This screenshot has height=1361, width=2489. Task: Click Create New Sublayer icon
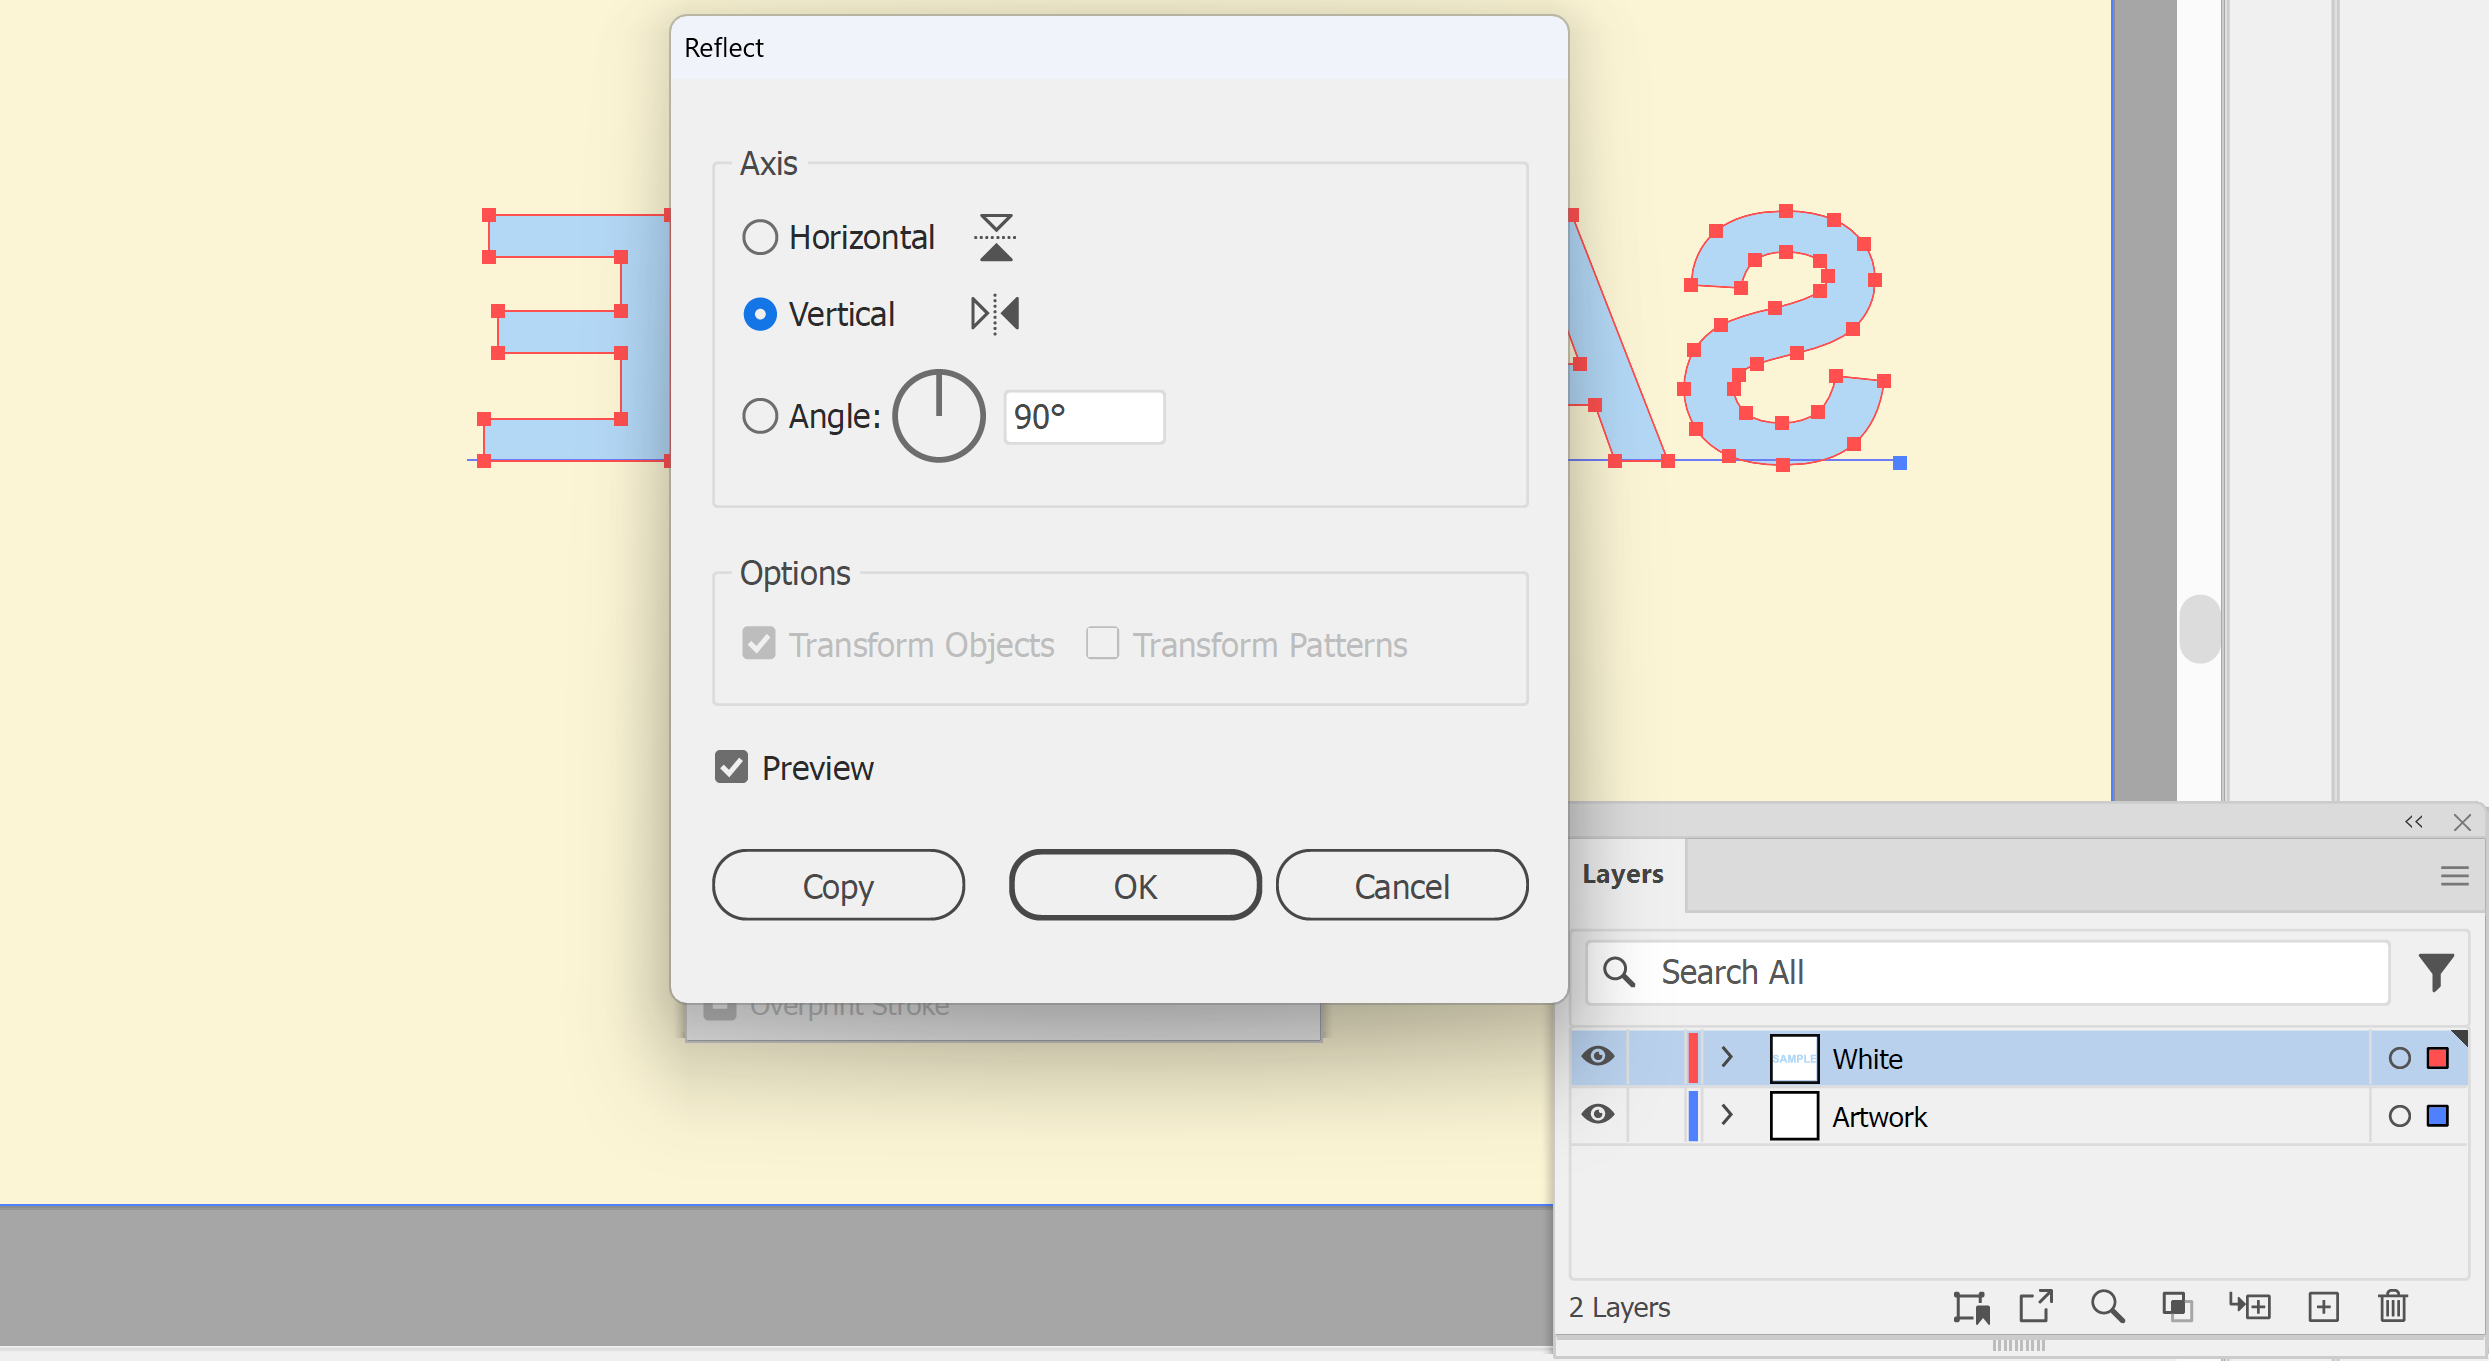(x=2250, y=1307)
